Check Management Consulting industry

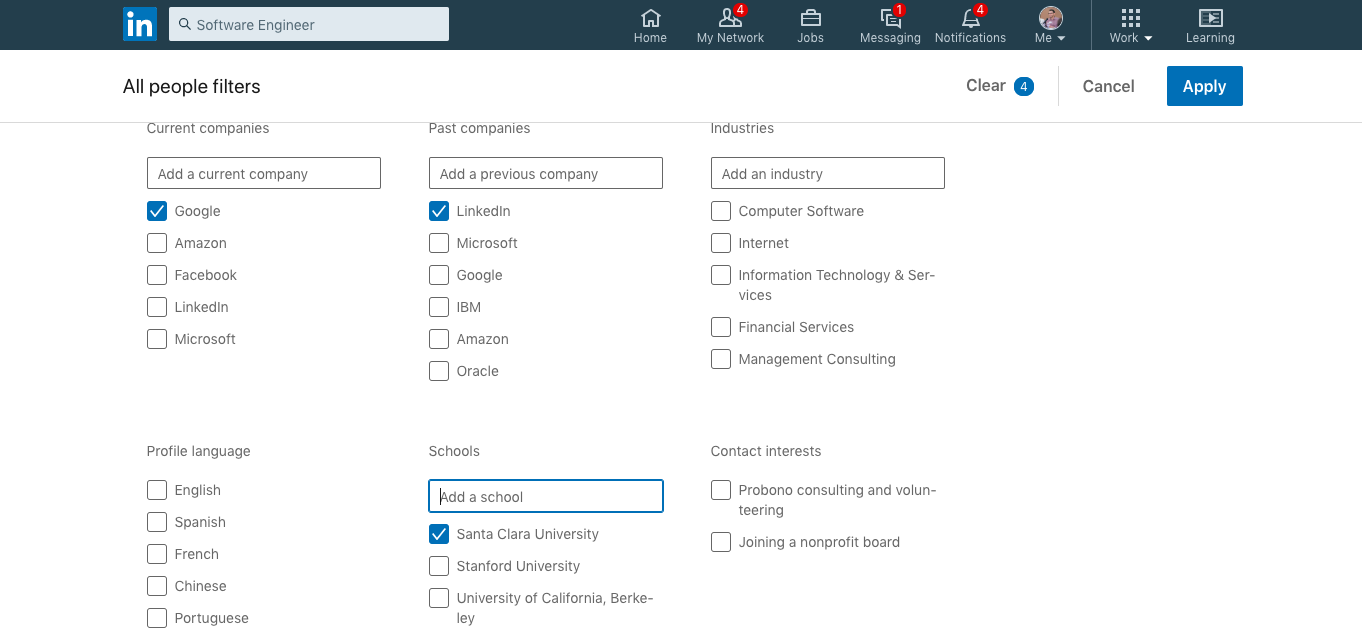pyautogui.click(x=721, y=359)
